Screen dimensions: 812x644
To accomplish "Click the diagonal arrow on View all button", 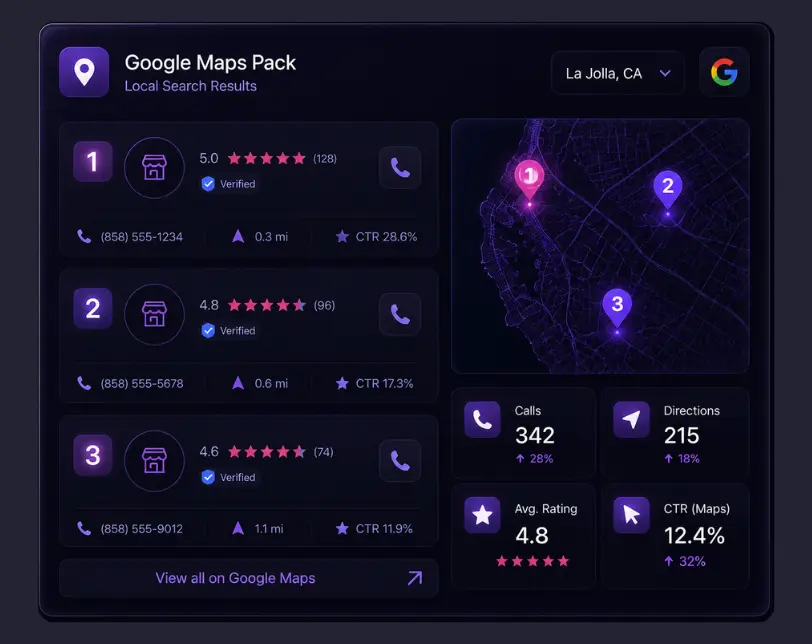I will pos(415,578).
